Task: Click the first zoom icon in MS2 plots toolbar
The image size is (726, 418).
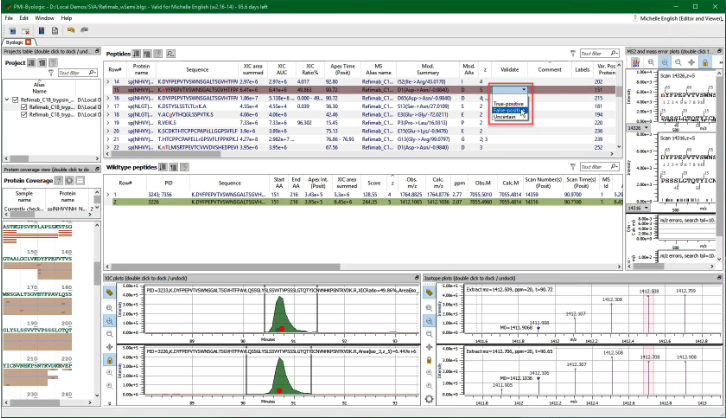Action: pyautogui.click(x=651, y=62)
